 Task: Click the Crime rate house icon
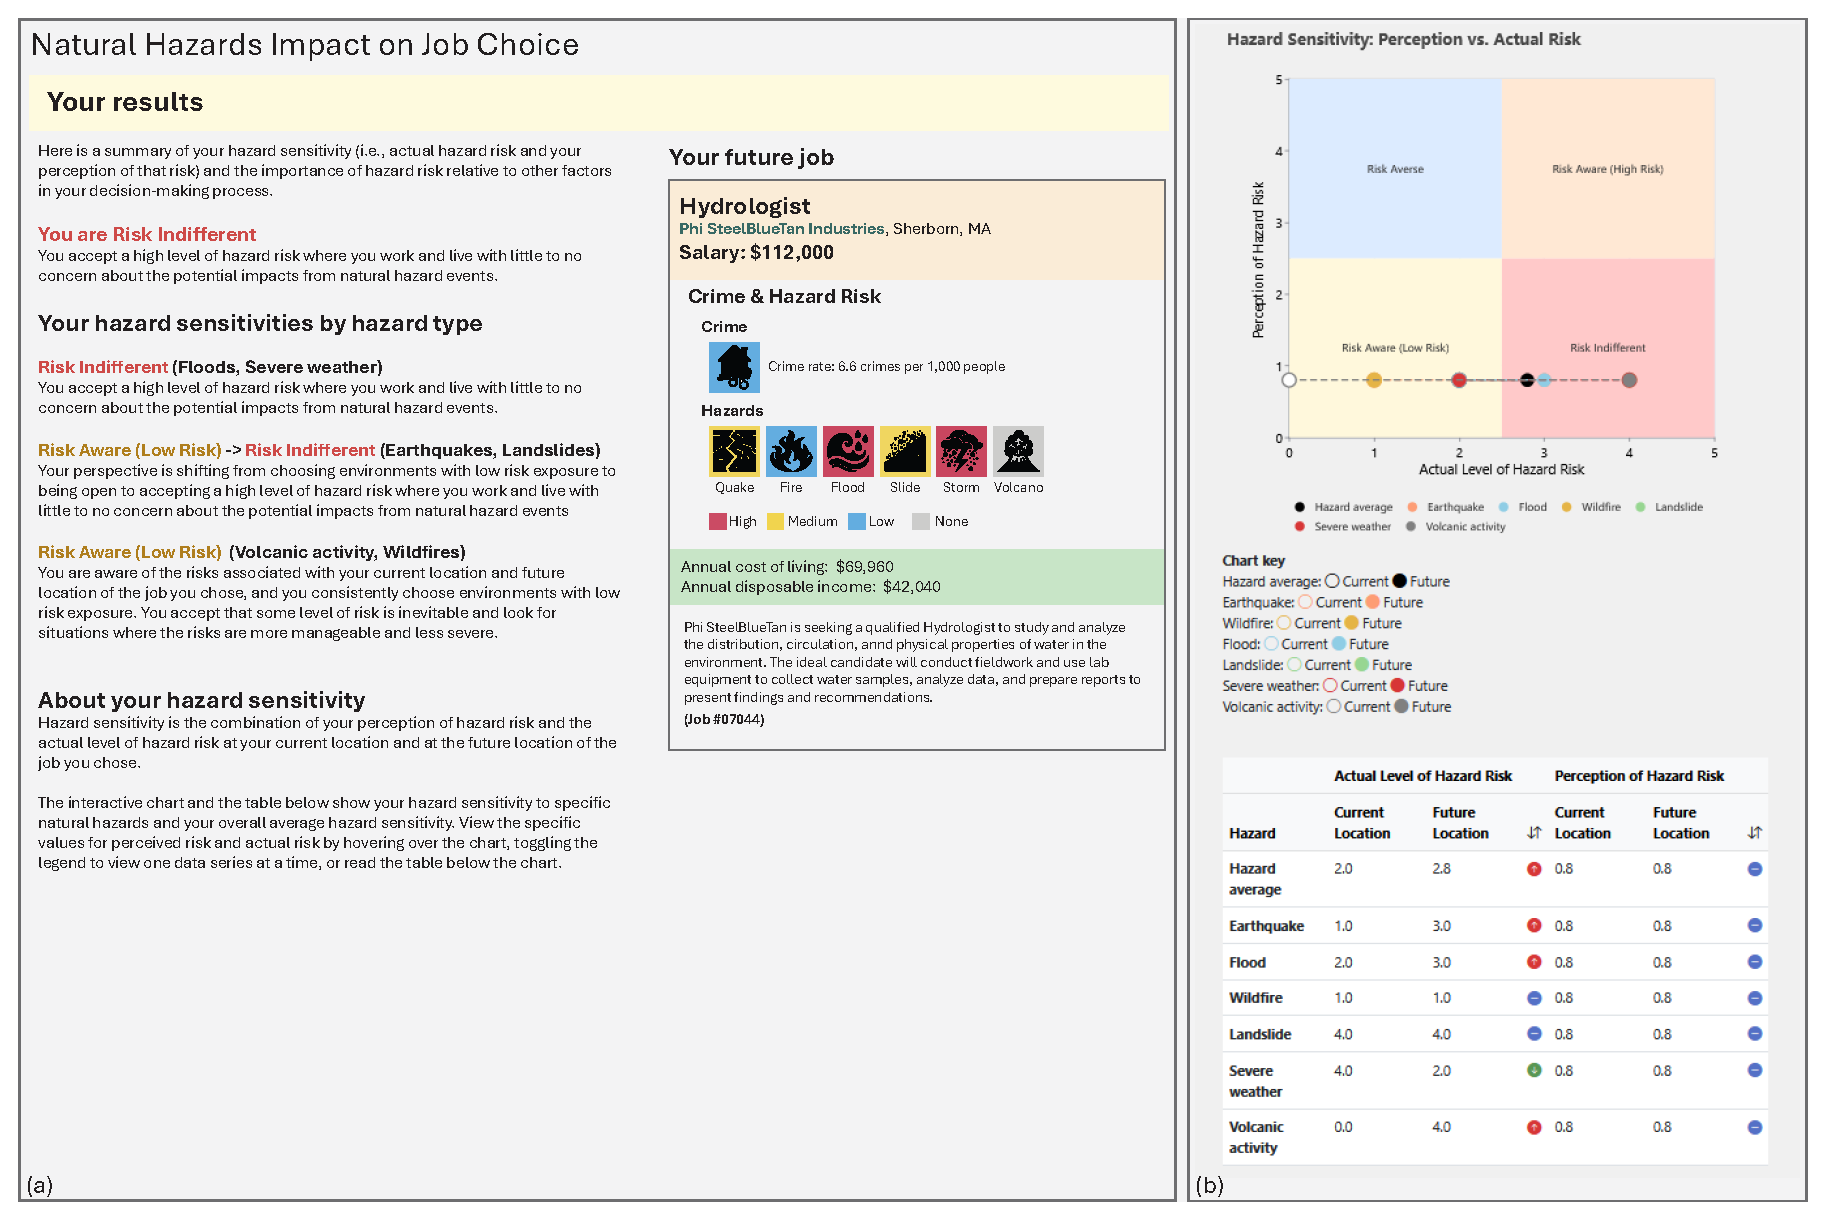coord(734,367)
